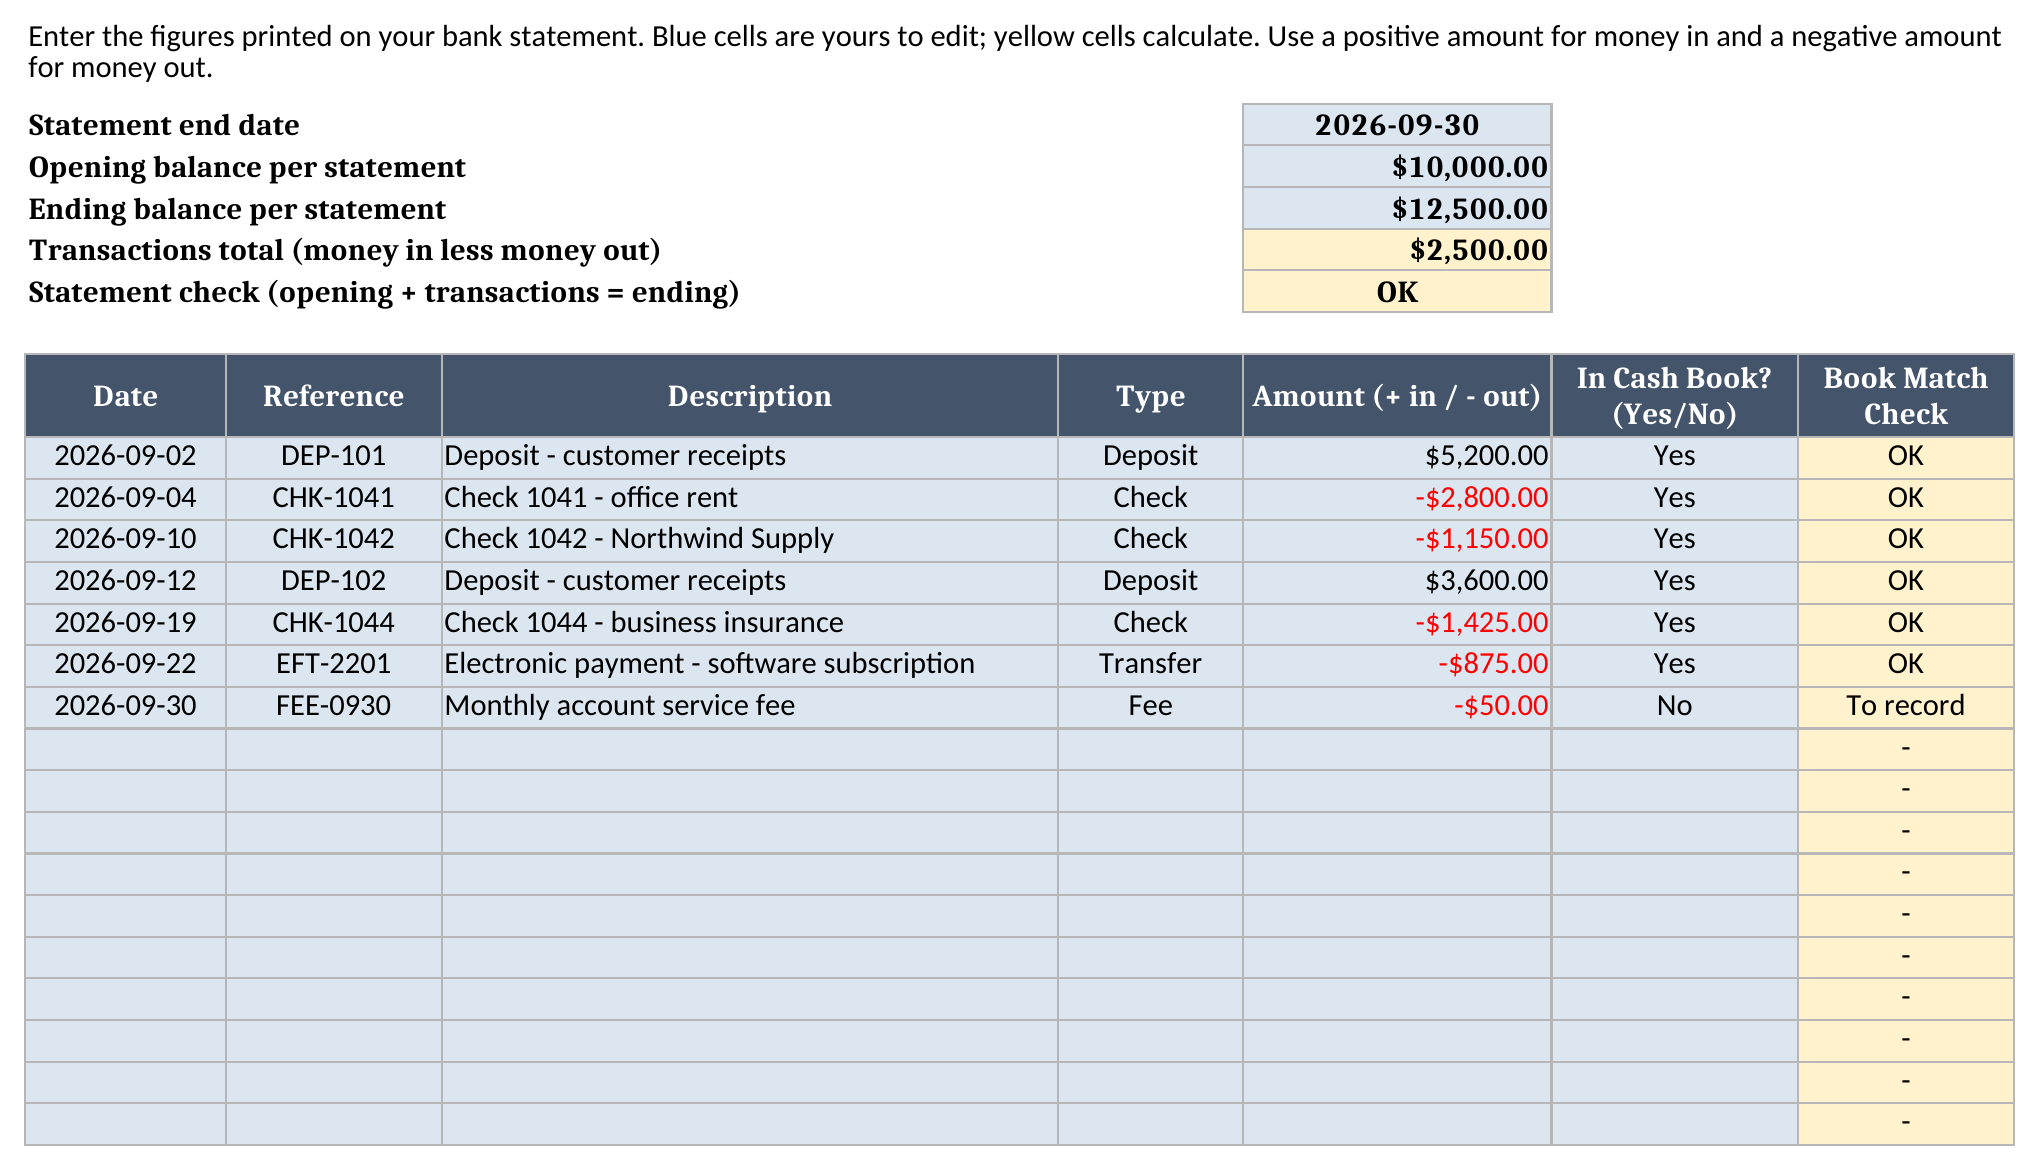Click the Description column header
This screenshot has width=2039, height=1170.
[x=750, y=396]
